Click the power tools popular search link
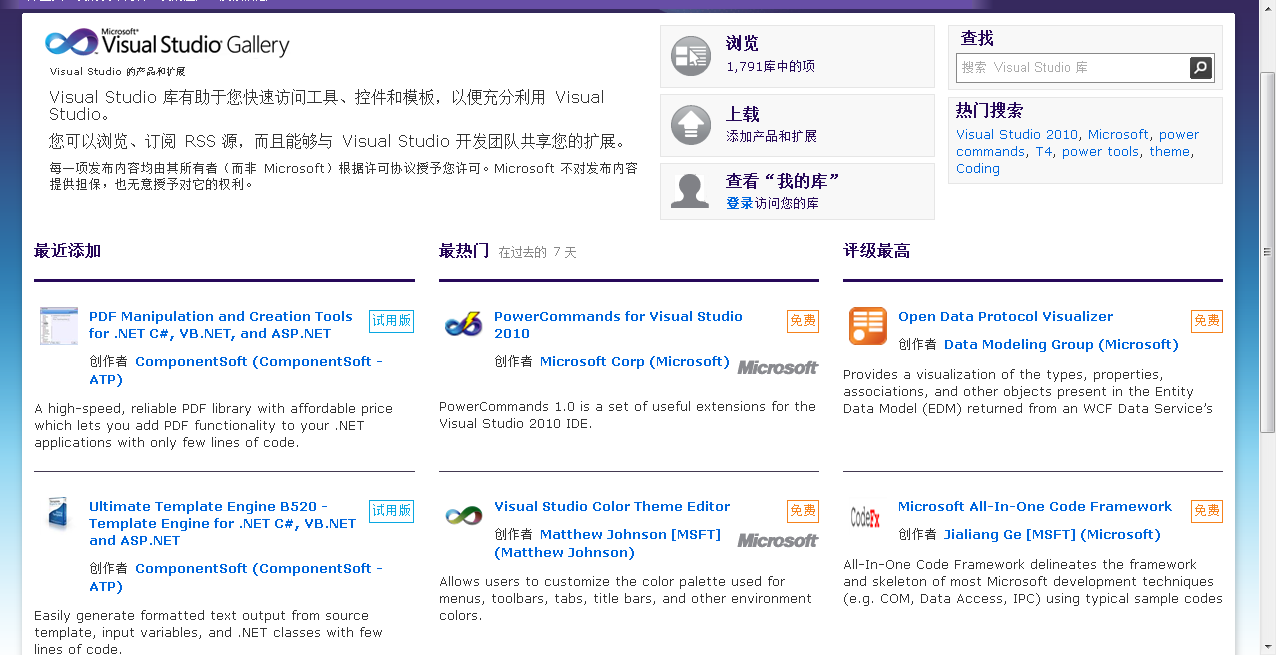This screenshot has width=1276, height=655. point(1100,151)
